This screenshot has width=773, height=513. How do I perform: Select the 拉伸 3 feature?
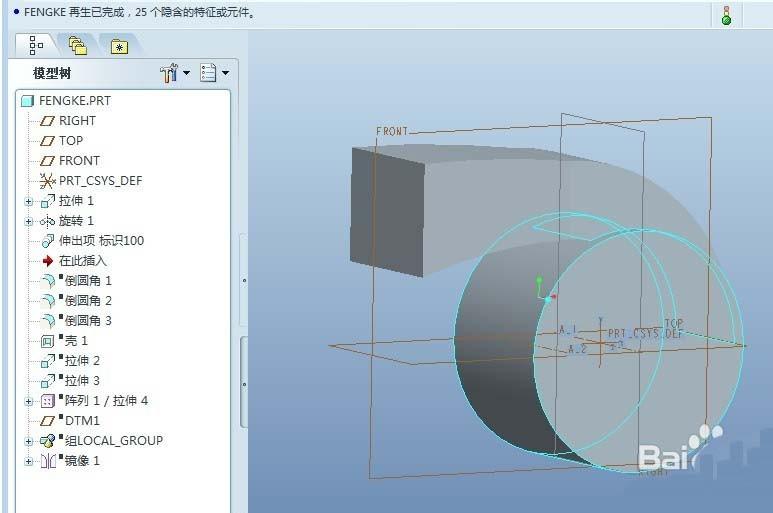(x=82, y=380)
